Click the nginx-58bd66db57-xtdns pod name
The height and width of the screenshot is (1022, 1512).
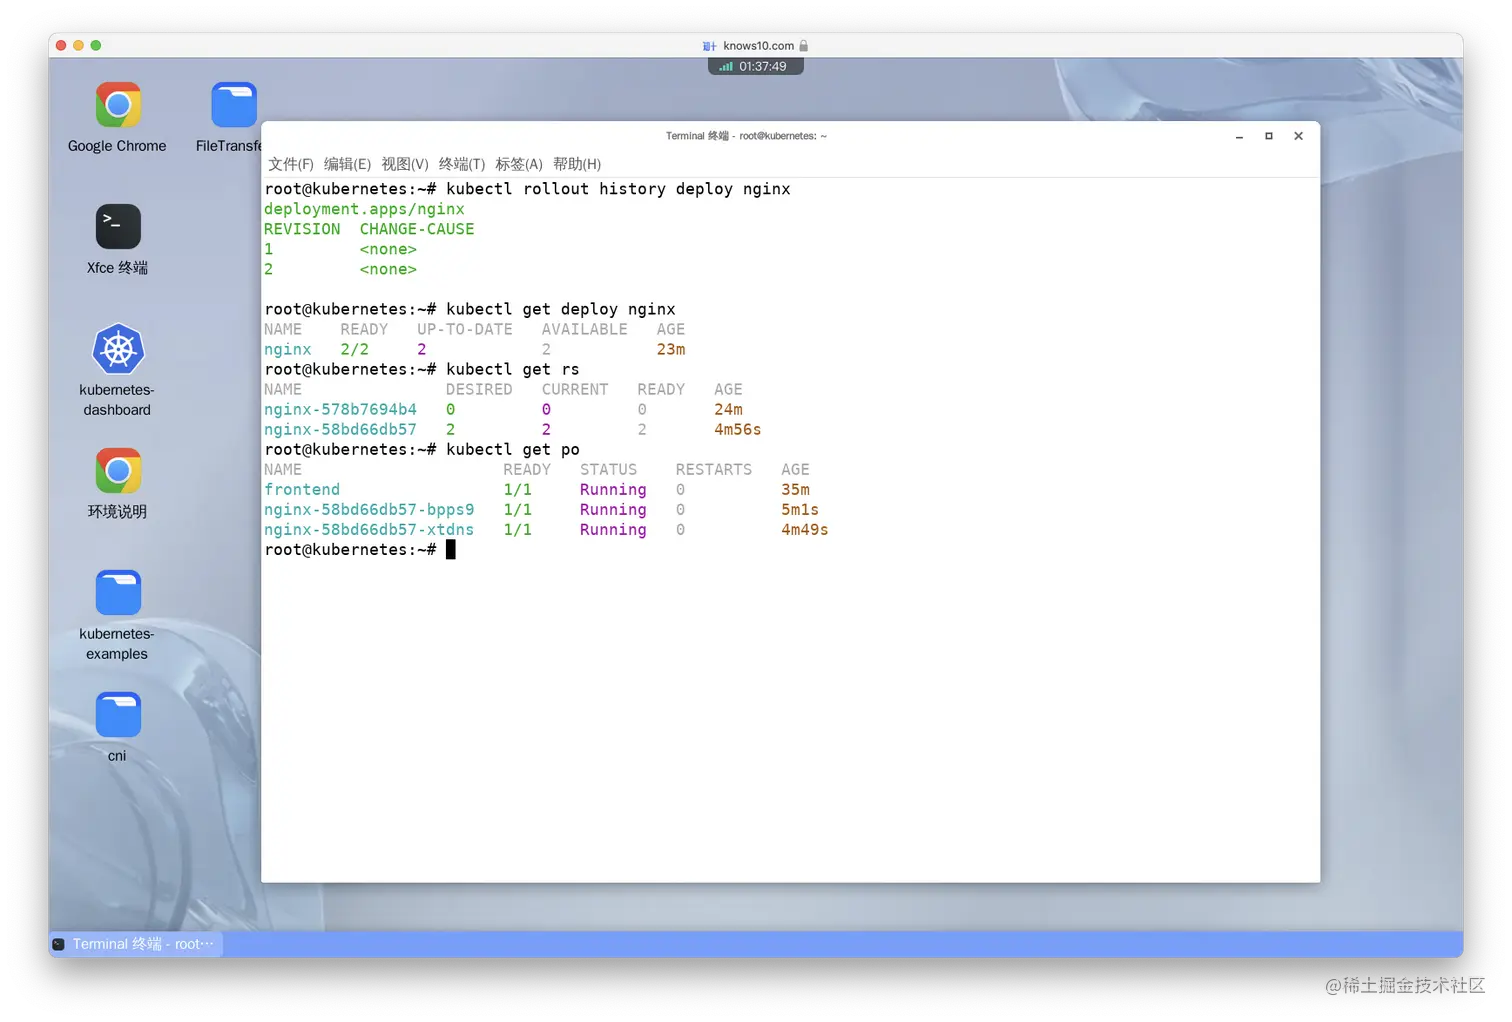click(x=369, y=529)
